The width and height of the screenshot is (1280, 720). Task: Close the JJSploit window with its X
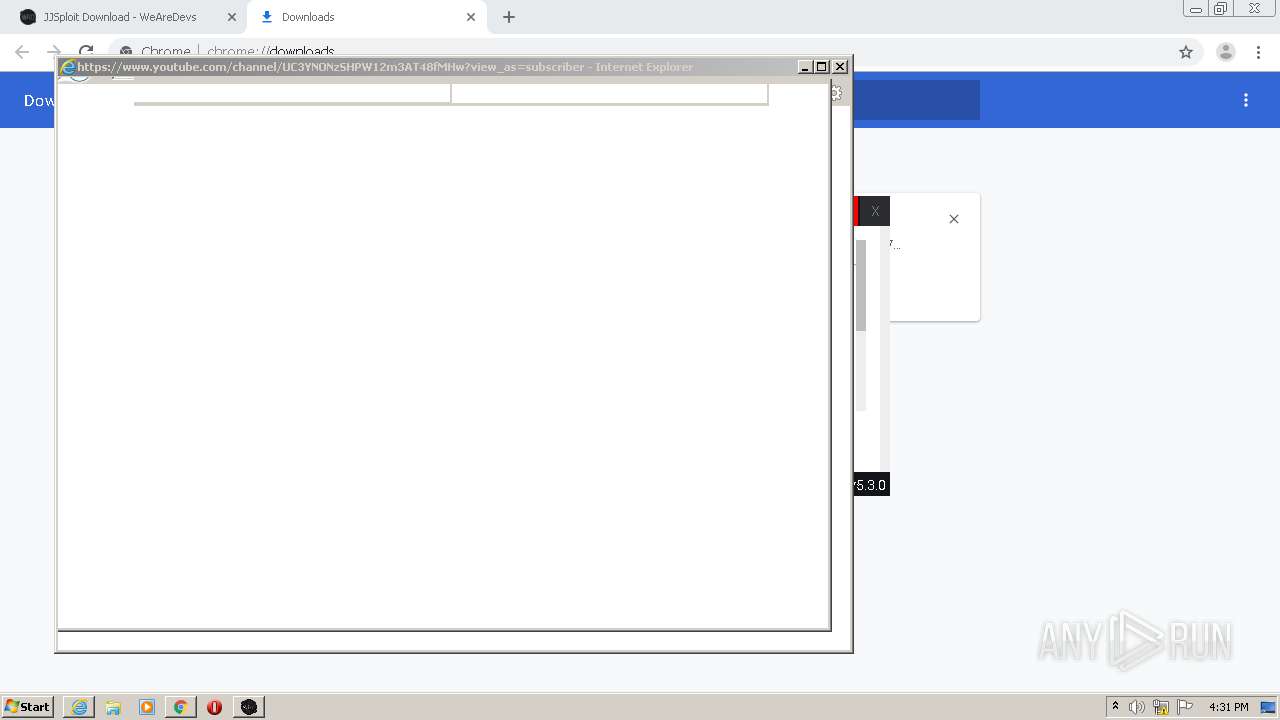(x=875, y=211)
